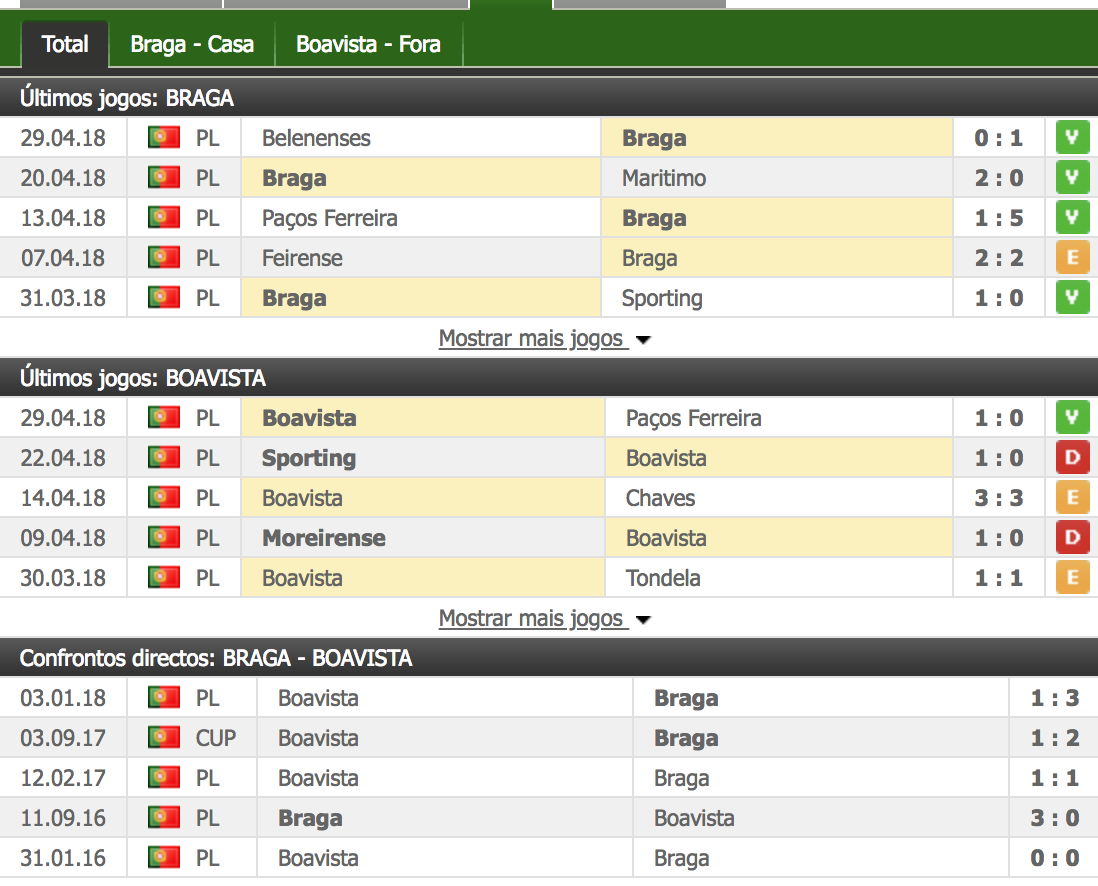Click the orange E badge for Feirense vs Braga
This screenshot has height=886, width=1098.
click(x=1072, y=258)
